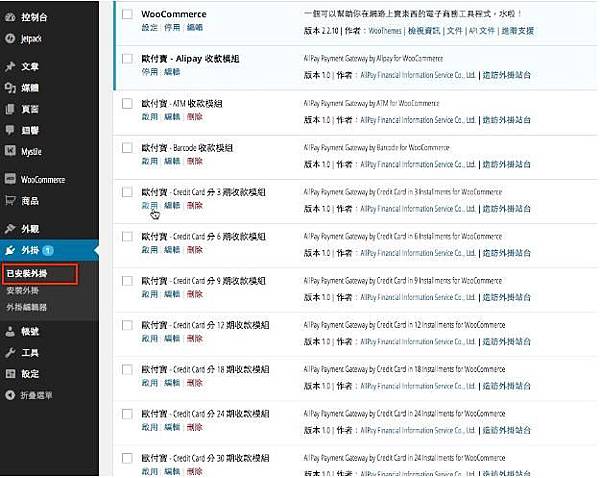The height and width of the screenshot is (478, 600).
Task: Open the 外觀 appearance brush icon
Action: click(x=10, y=228)
